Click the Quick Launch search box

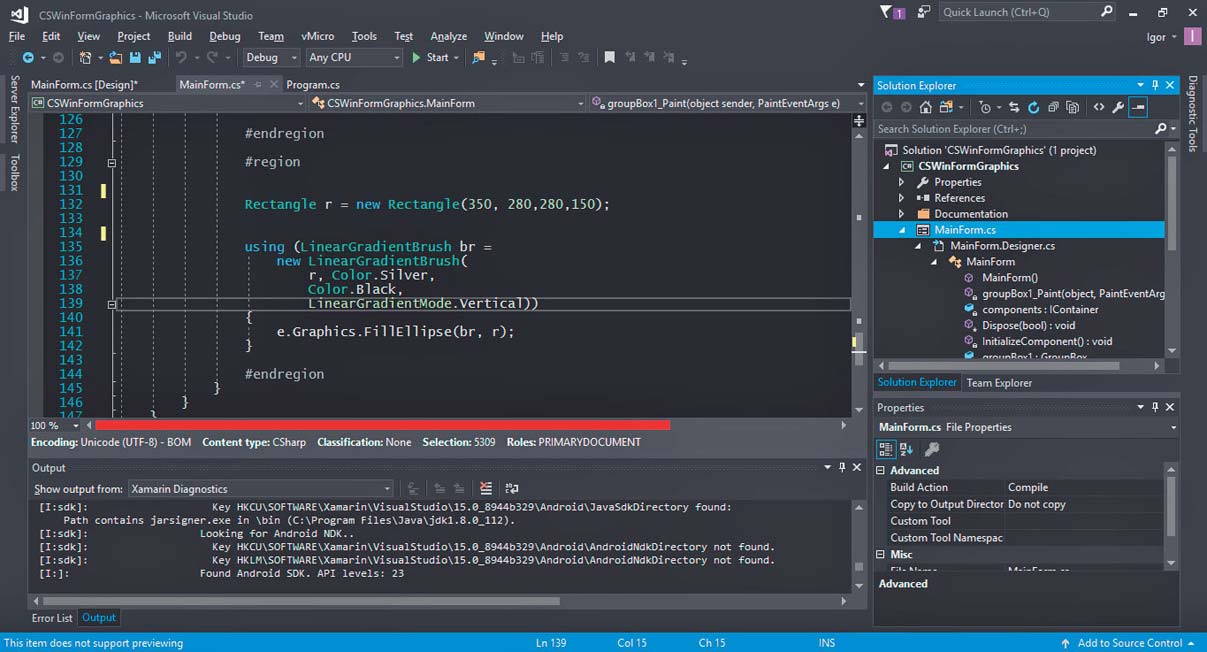click(x=1028, y=12)
